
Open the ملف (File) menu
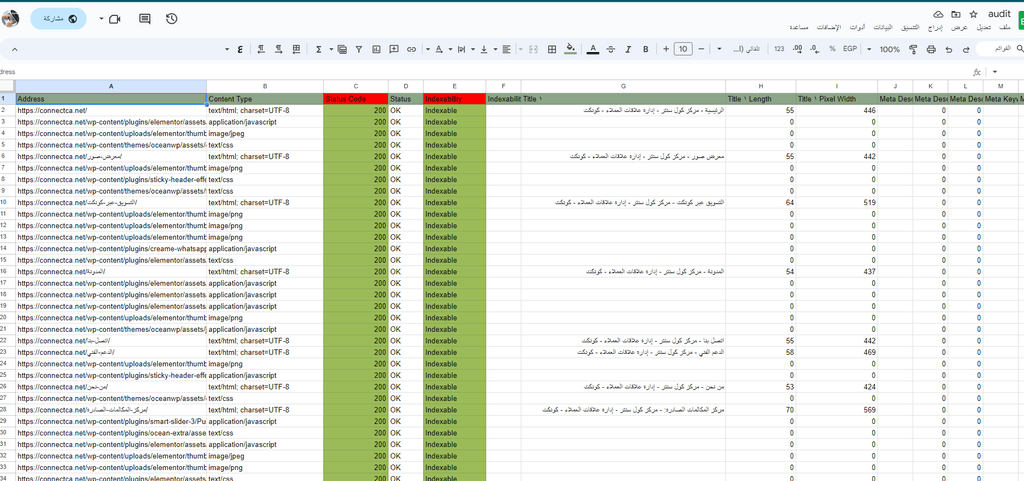coord(1004,27)
